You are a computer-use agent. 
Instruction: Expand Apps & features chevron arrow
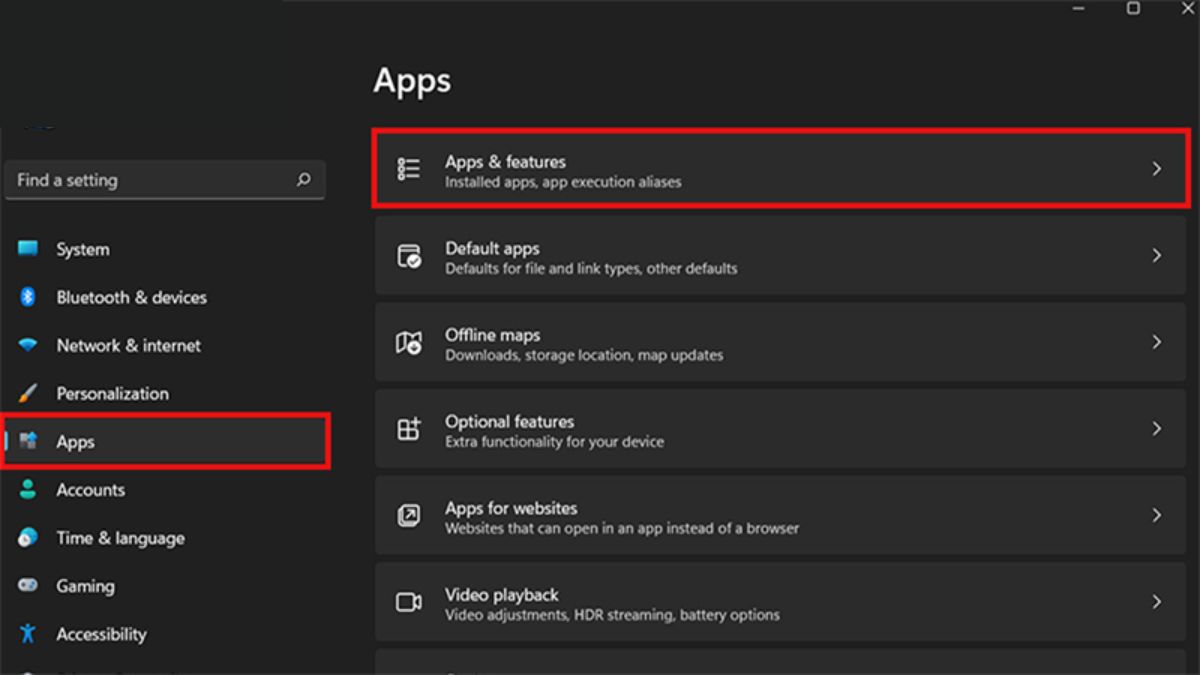tap(1156, 170)
